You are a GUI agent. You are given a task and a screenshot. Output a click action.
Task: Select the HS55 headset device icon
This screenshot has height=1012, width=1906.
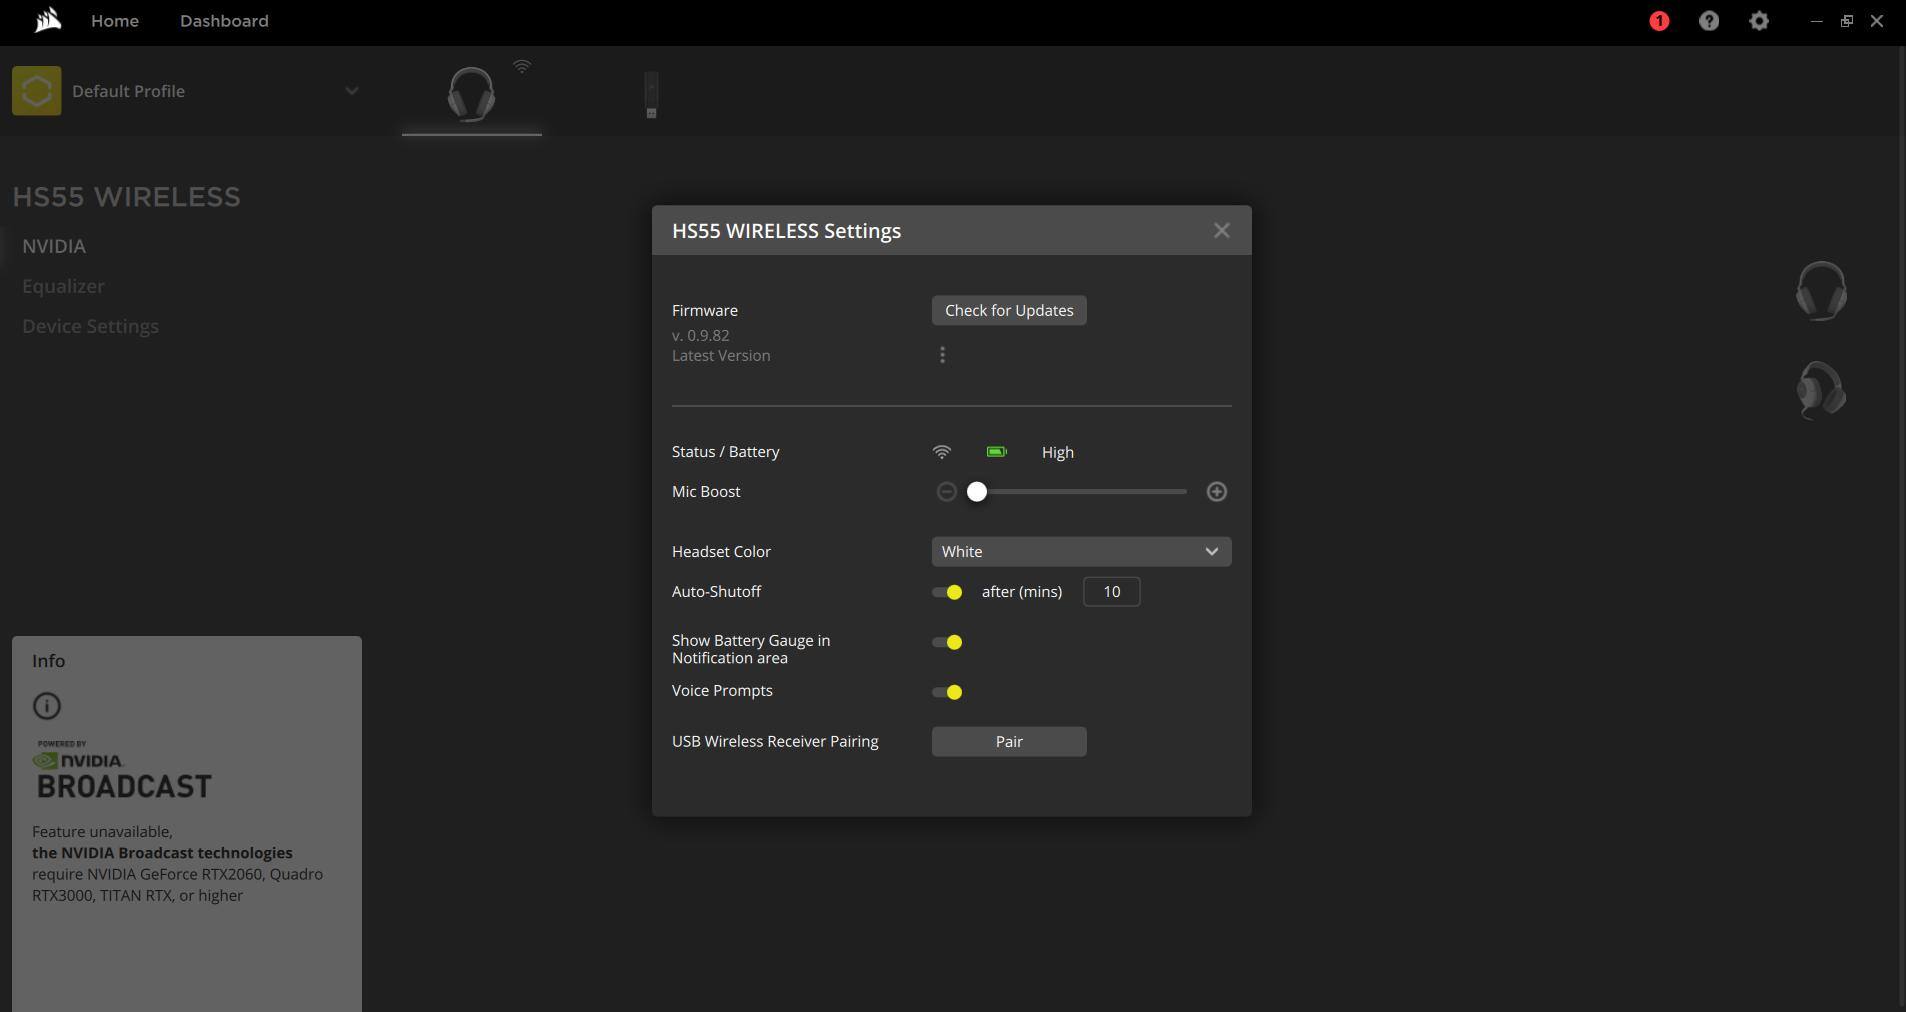coord(471,94)
